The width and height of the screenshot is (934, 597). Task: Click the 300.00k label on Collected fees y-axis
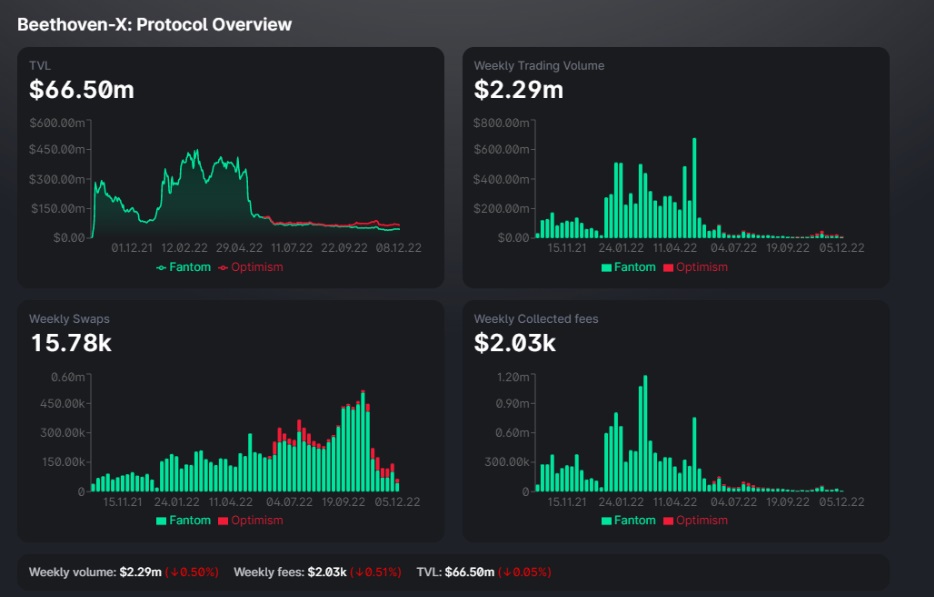(x=507, y=462)
